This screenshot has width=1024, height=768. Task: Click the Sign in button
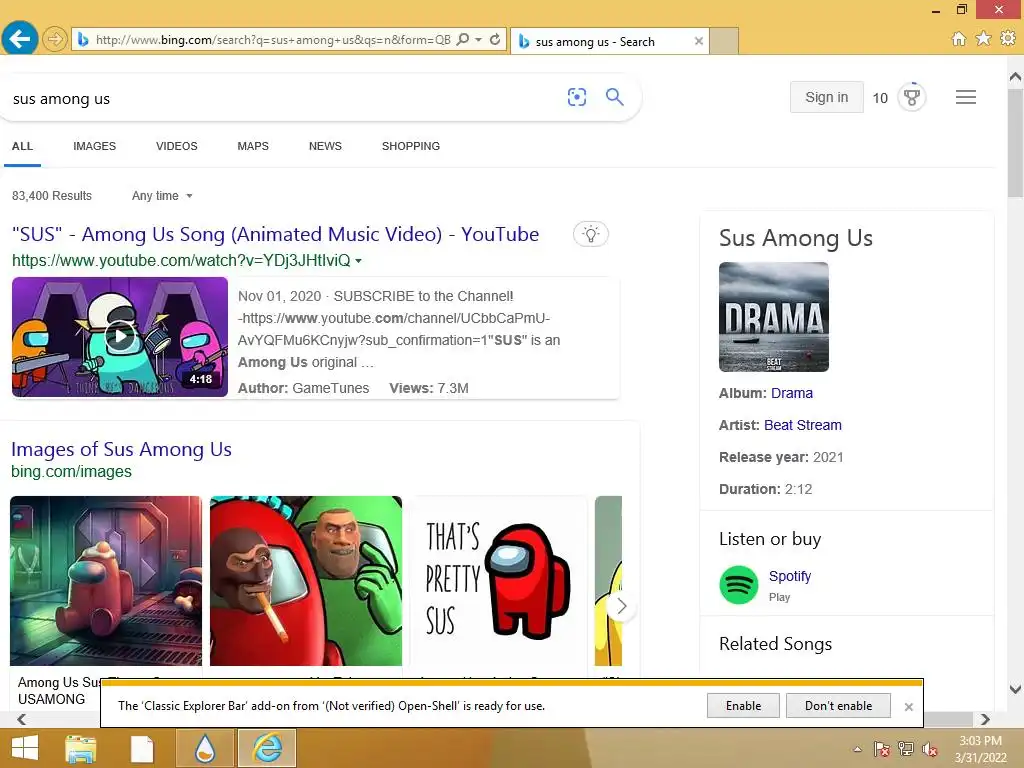tap(826, 97)
